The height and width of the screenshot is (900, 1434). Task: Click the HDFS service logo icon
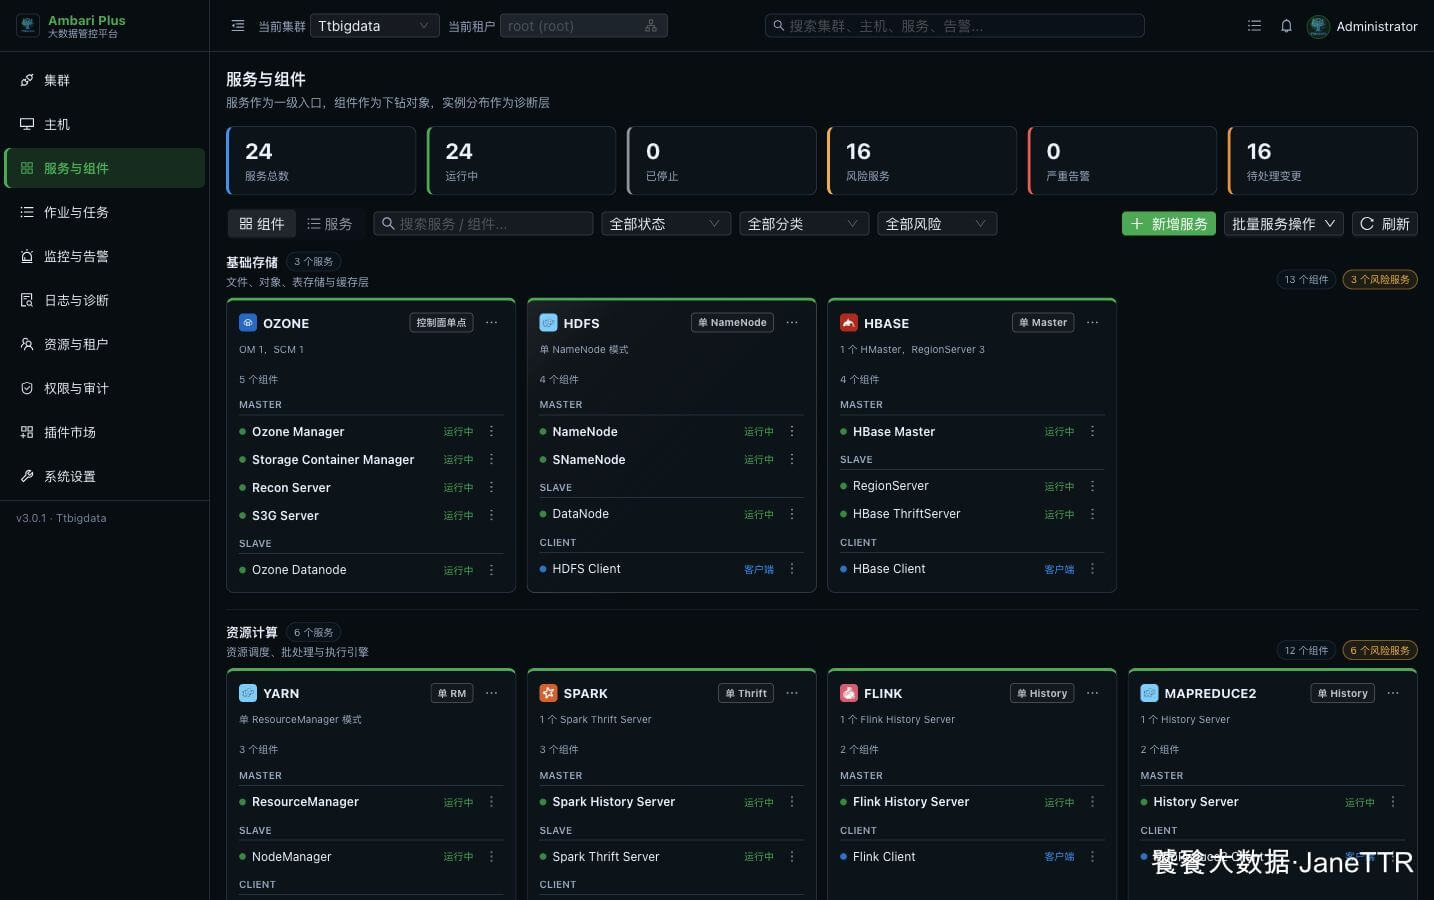pos(548,323)
